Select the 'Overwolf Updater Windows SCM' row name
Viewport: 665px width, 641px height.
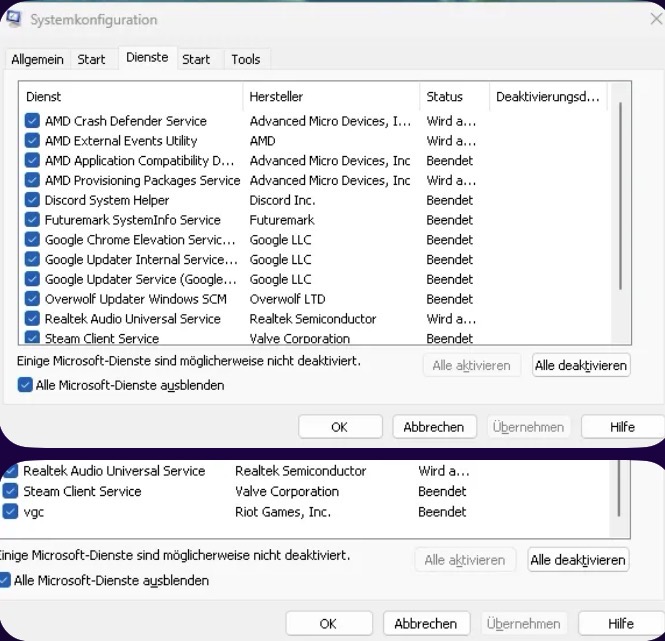(x=136, y=299)
